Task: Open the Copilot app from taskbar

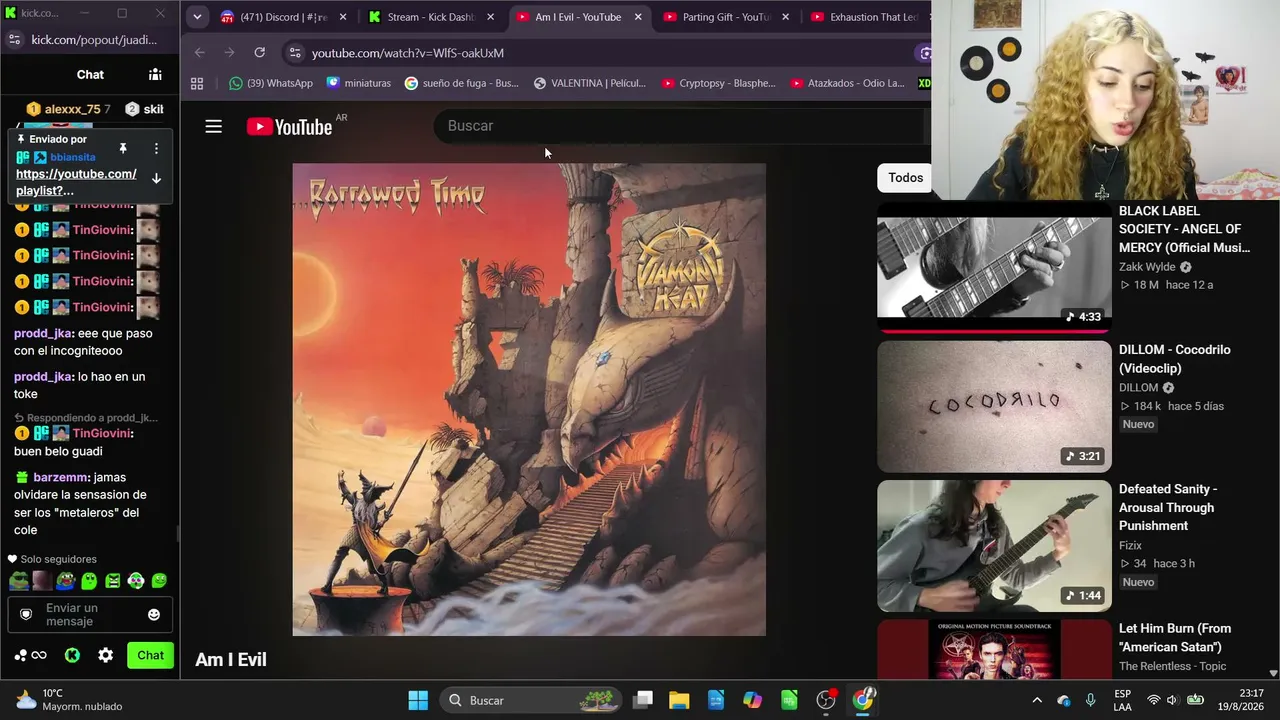Action: click(x=752, y=700)
